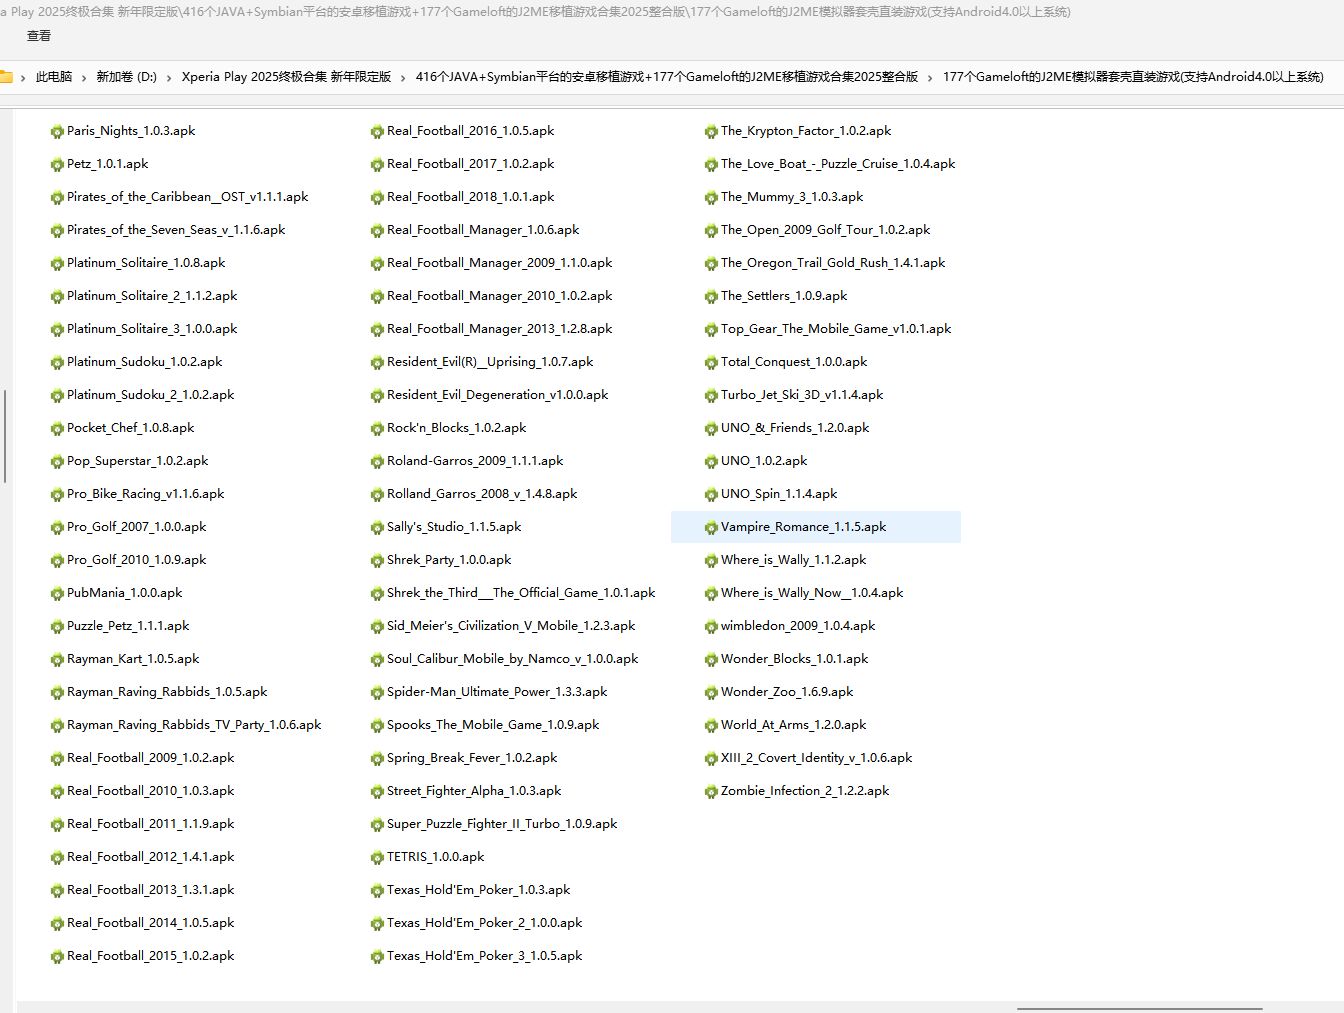Click icon of Platinum_Solitaire_1.0.8.apk
This screenshot has width=1344, height=1013.
57,263
